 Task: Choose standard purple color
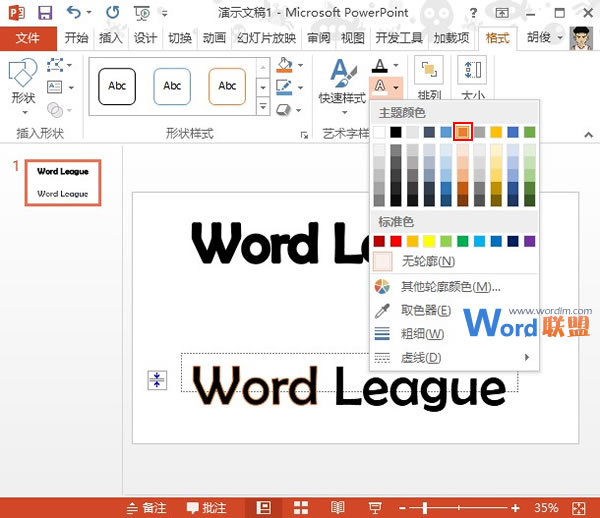(529, 241)
